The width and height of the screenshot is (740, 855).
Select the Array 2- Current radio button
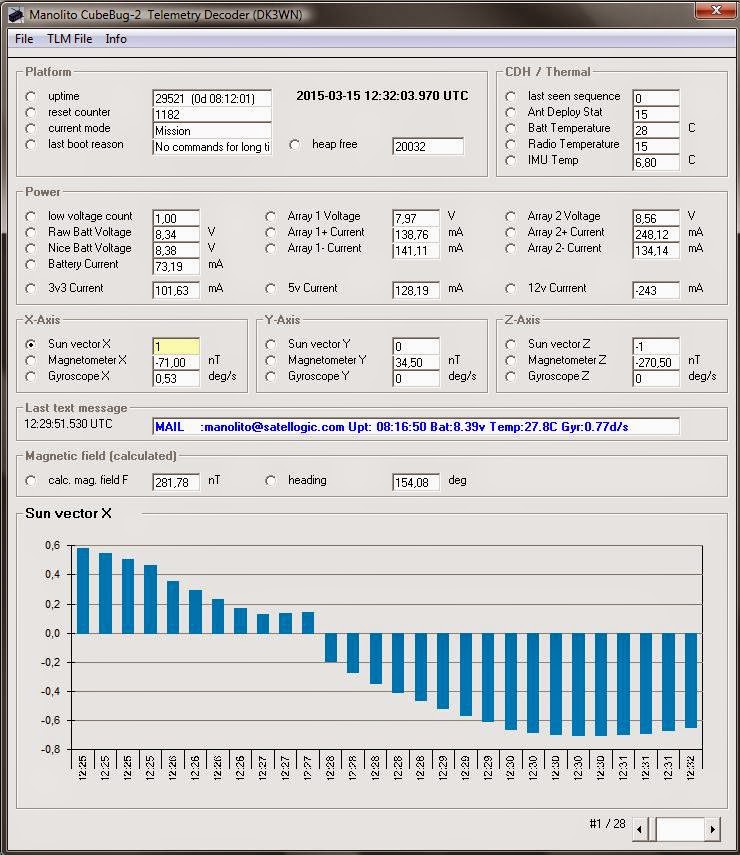click(510, 249)
